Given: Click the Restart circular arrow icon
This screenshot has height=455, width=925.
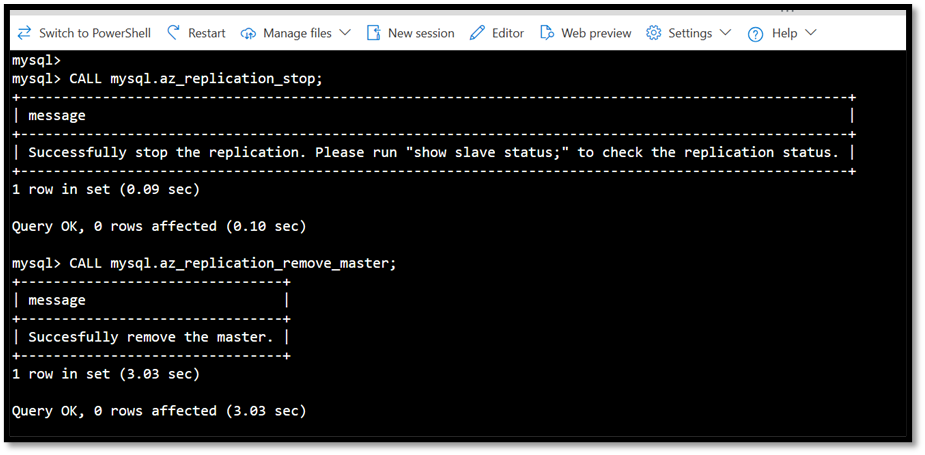Looking at the screenshot, I should click(x=173, y=32).
